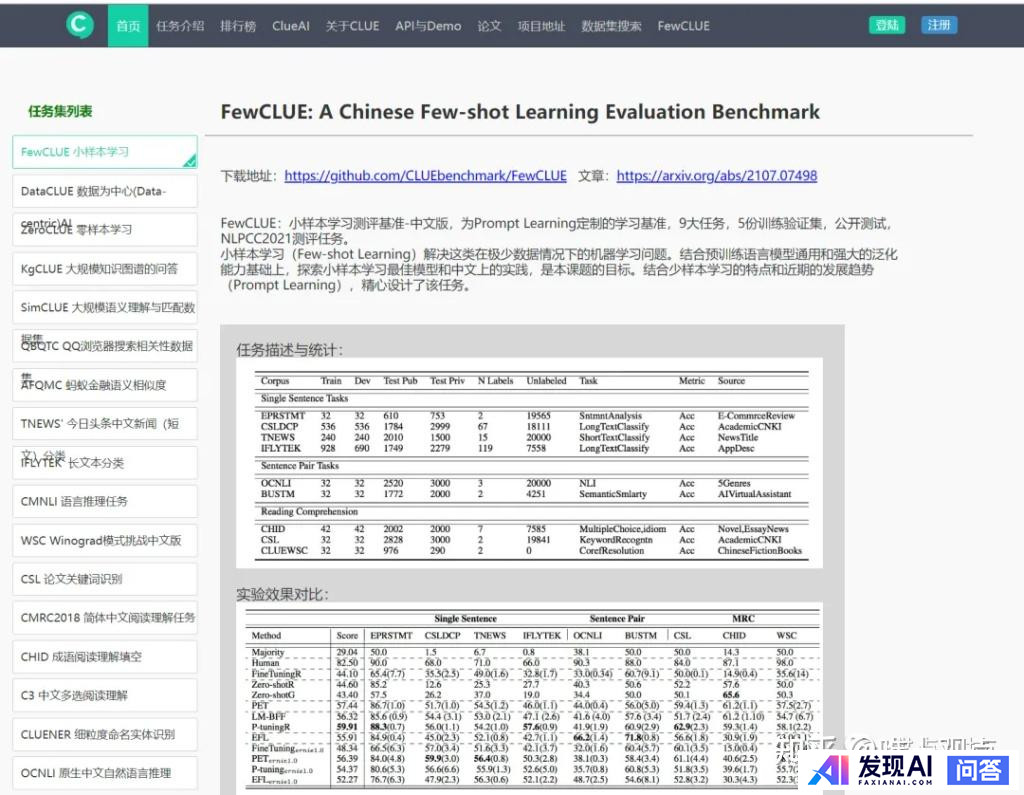
Task: Open TNEWS' 今日头条中文新闻 item
Action: pos(104,424)
